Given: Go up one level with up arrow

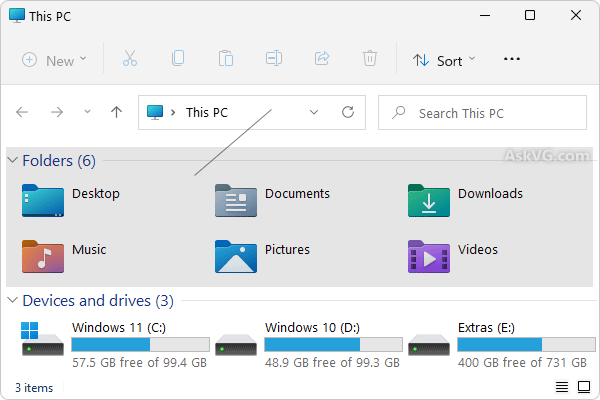Looking at the screenshot, I should tap(116, 112).
